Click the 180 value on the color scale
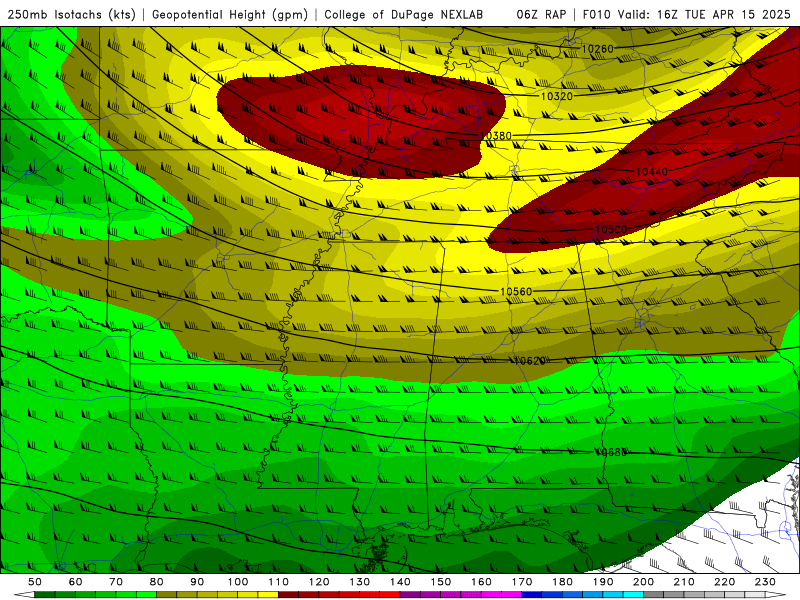Image resolution: width=800 pixels, height=600 pixels. point(562,582)
